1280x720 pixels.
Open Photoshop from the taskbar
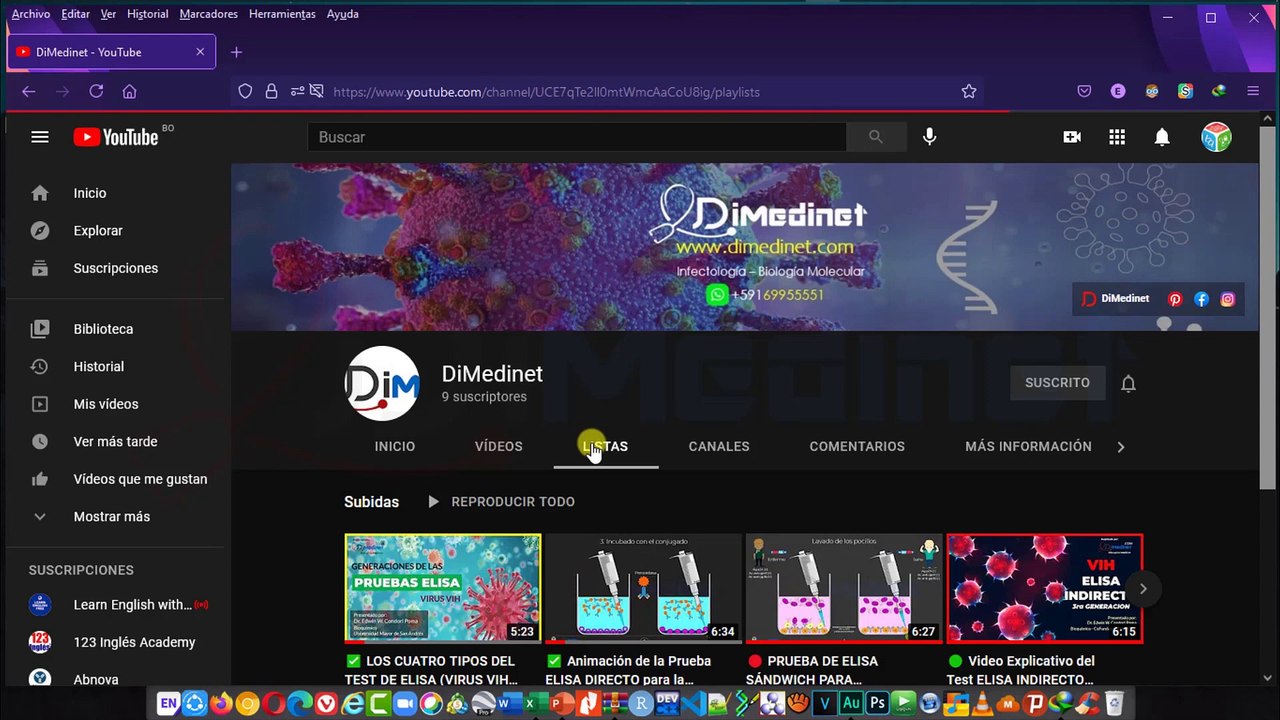point(878,704)
